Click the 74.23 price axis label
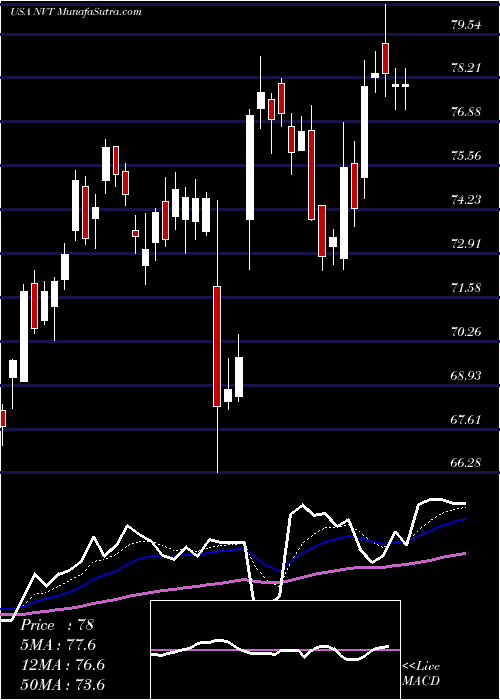Image resolution: width=500 pixels, height=700 pixels. [x=466, y=200]
